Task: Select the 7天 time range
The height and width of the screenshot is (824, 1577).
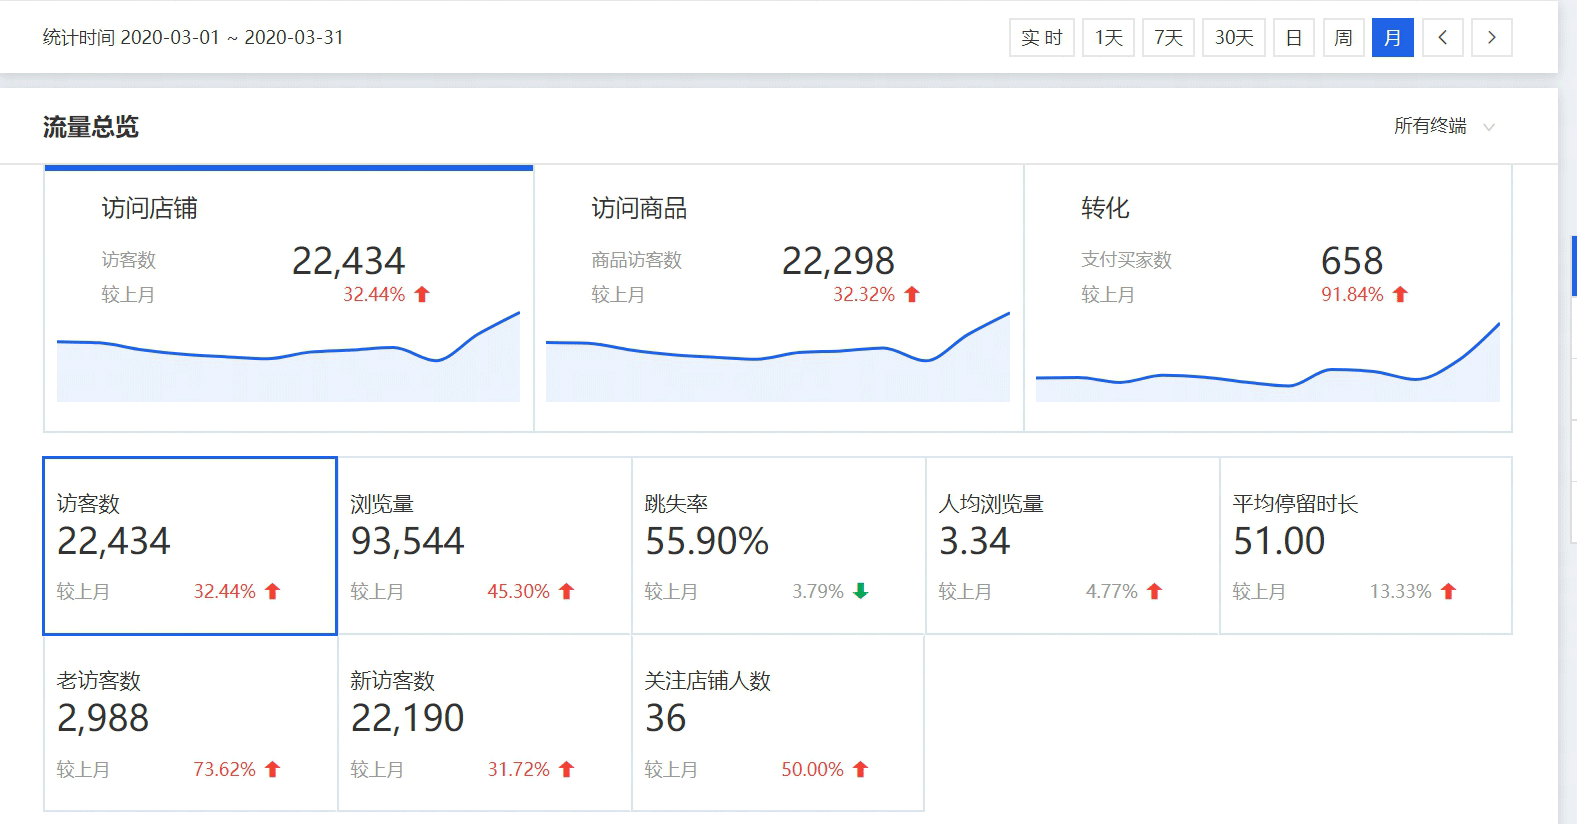Action: pos(1168,38)
